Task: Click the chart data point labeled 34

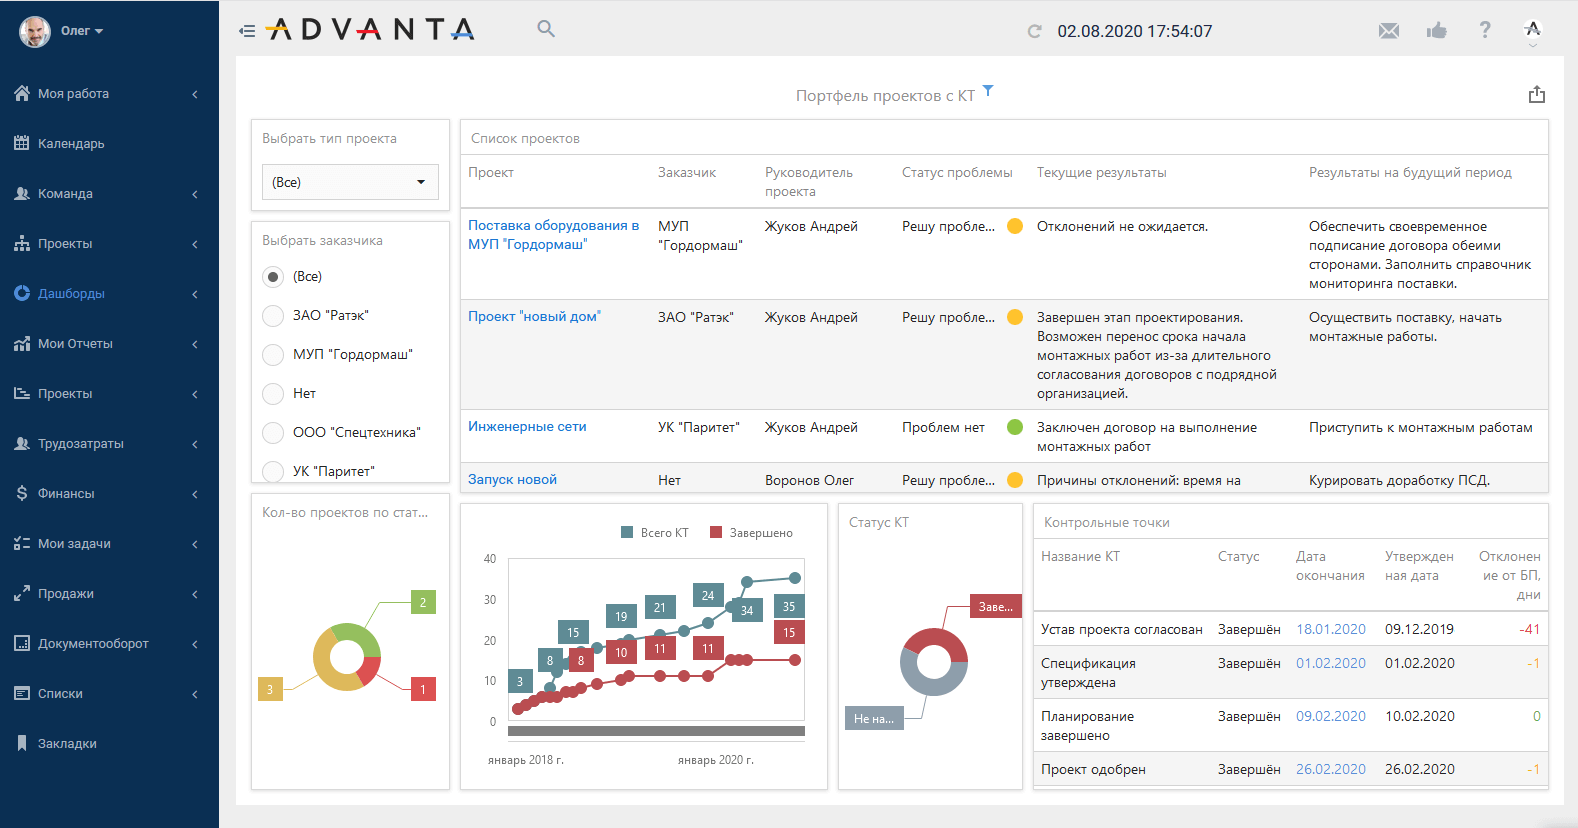Action: [x=747, y=610]
